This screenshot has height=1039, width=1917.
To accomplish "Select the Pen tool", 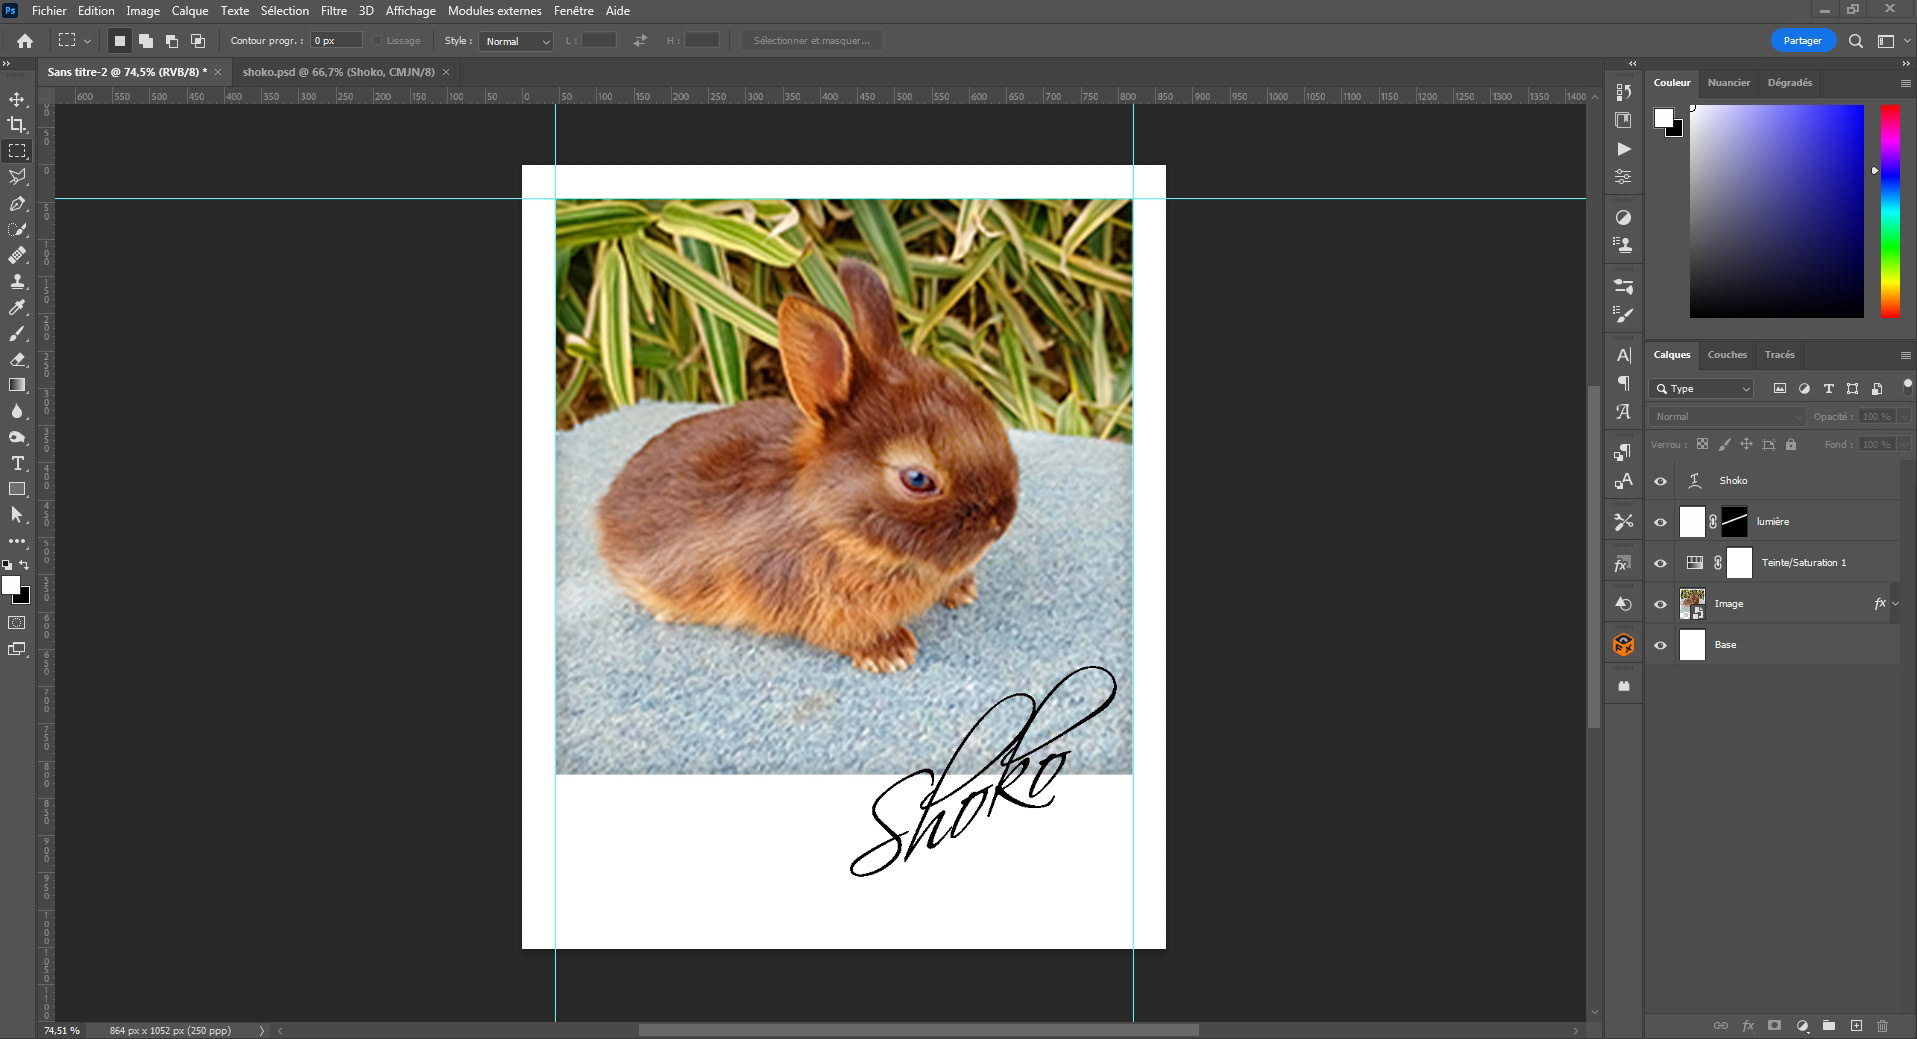I will (17, 204).
